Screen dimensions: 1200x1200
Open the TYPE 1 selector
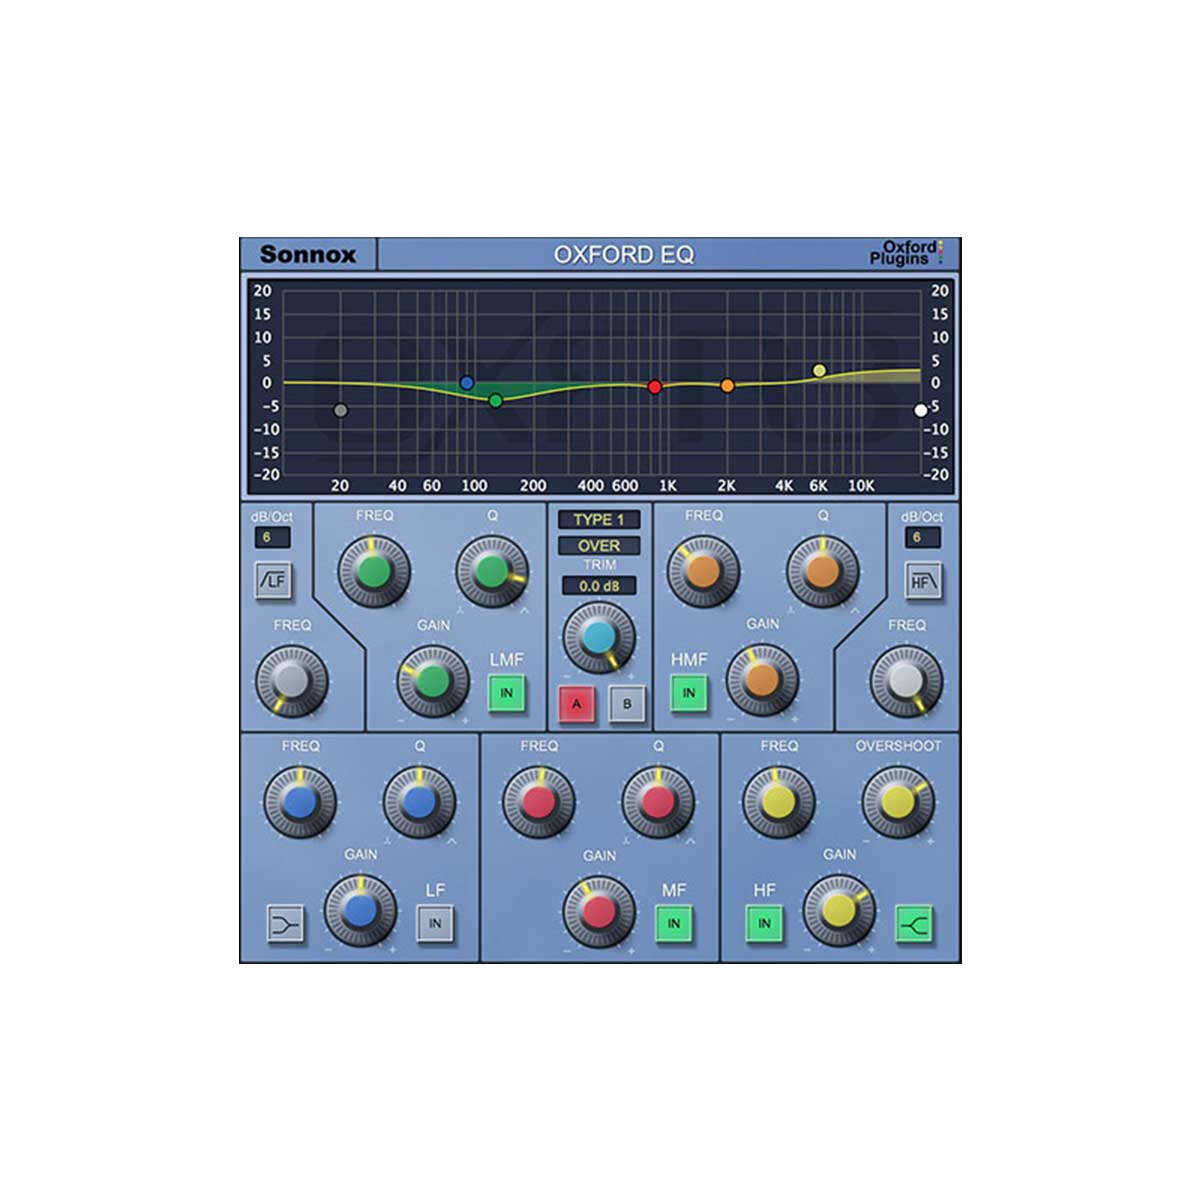pos(599,518)
